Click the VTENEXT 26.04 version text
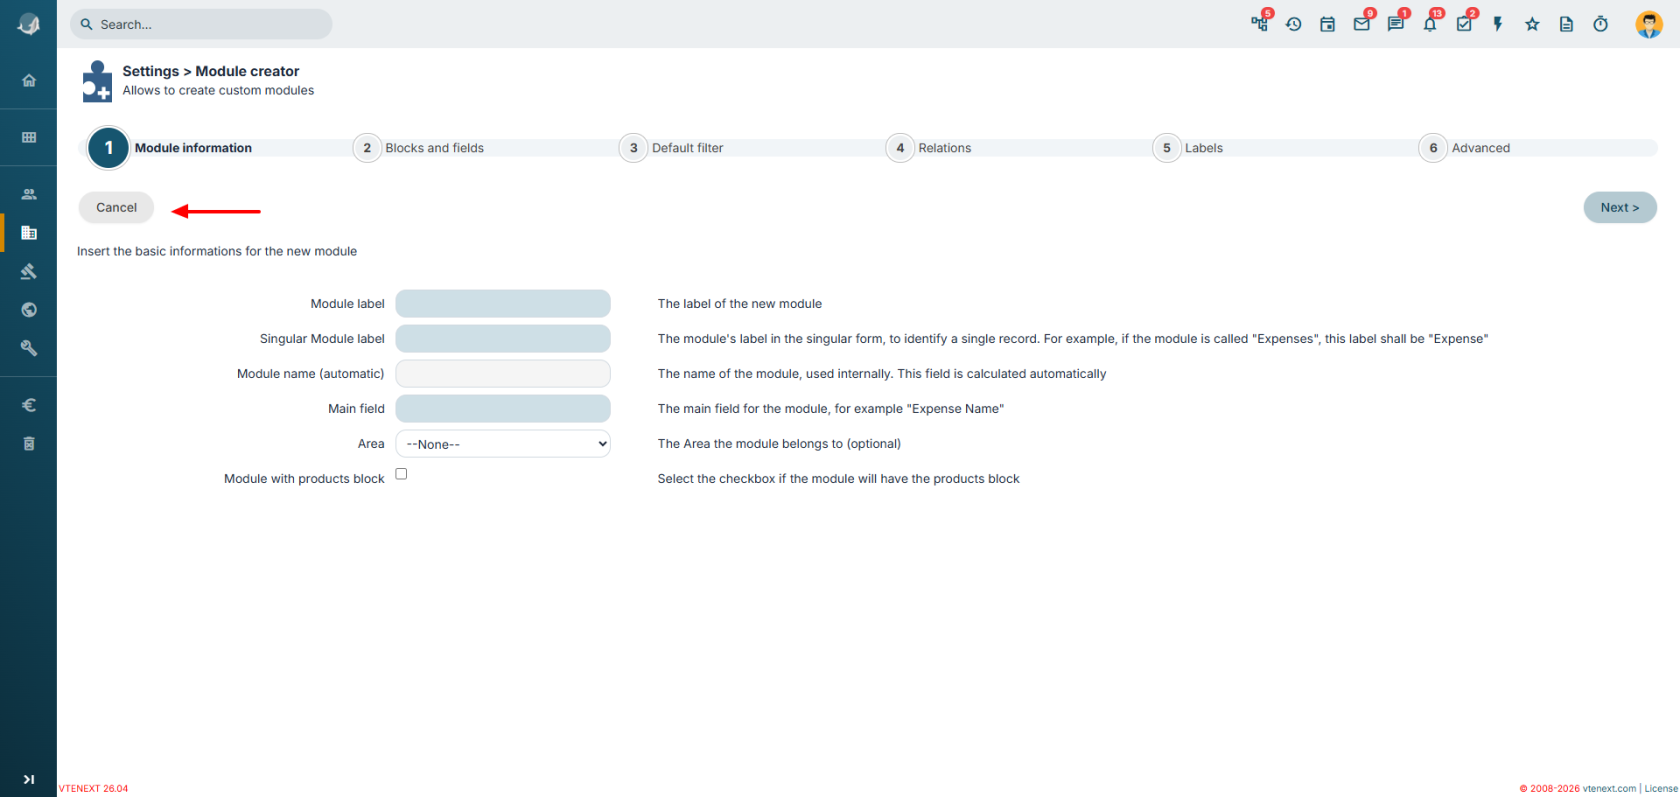Screen dimensions: 1680x797 click(x=94, y=789)
